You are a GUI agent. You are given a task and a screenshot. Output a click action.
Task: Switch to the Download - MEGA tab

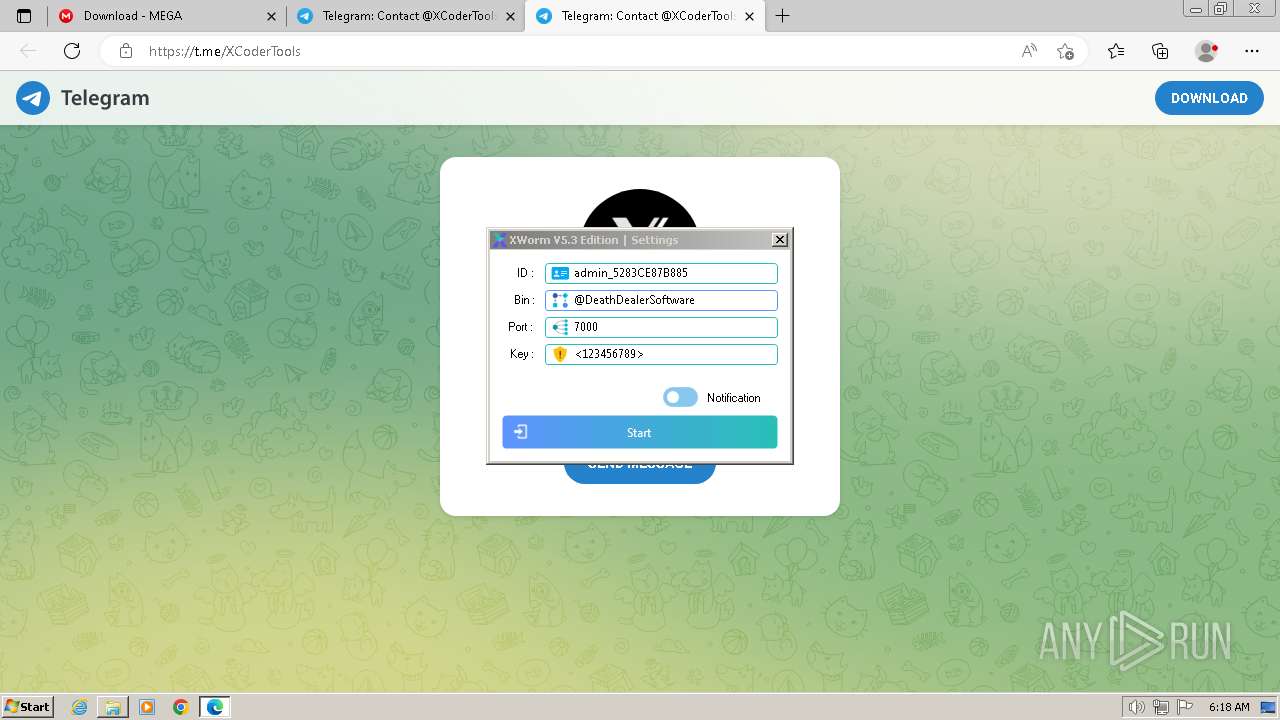tap(167, 16)
